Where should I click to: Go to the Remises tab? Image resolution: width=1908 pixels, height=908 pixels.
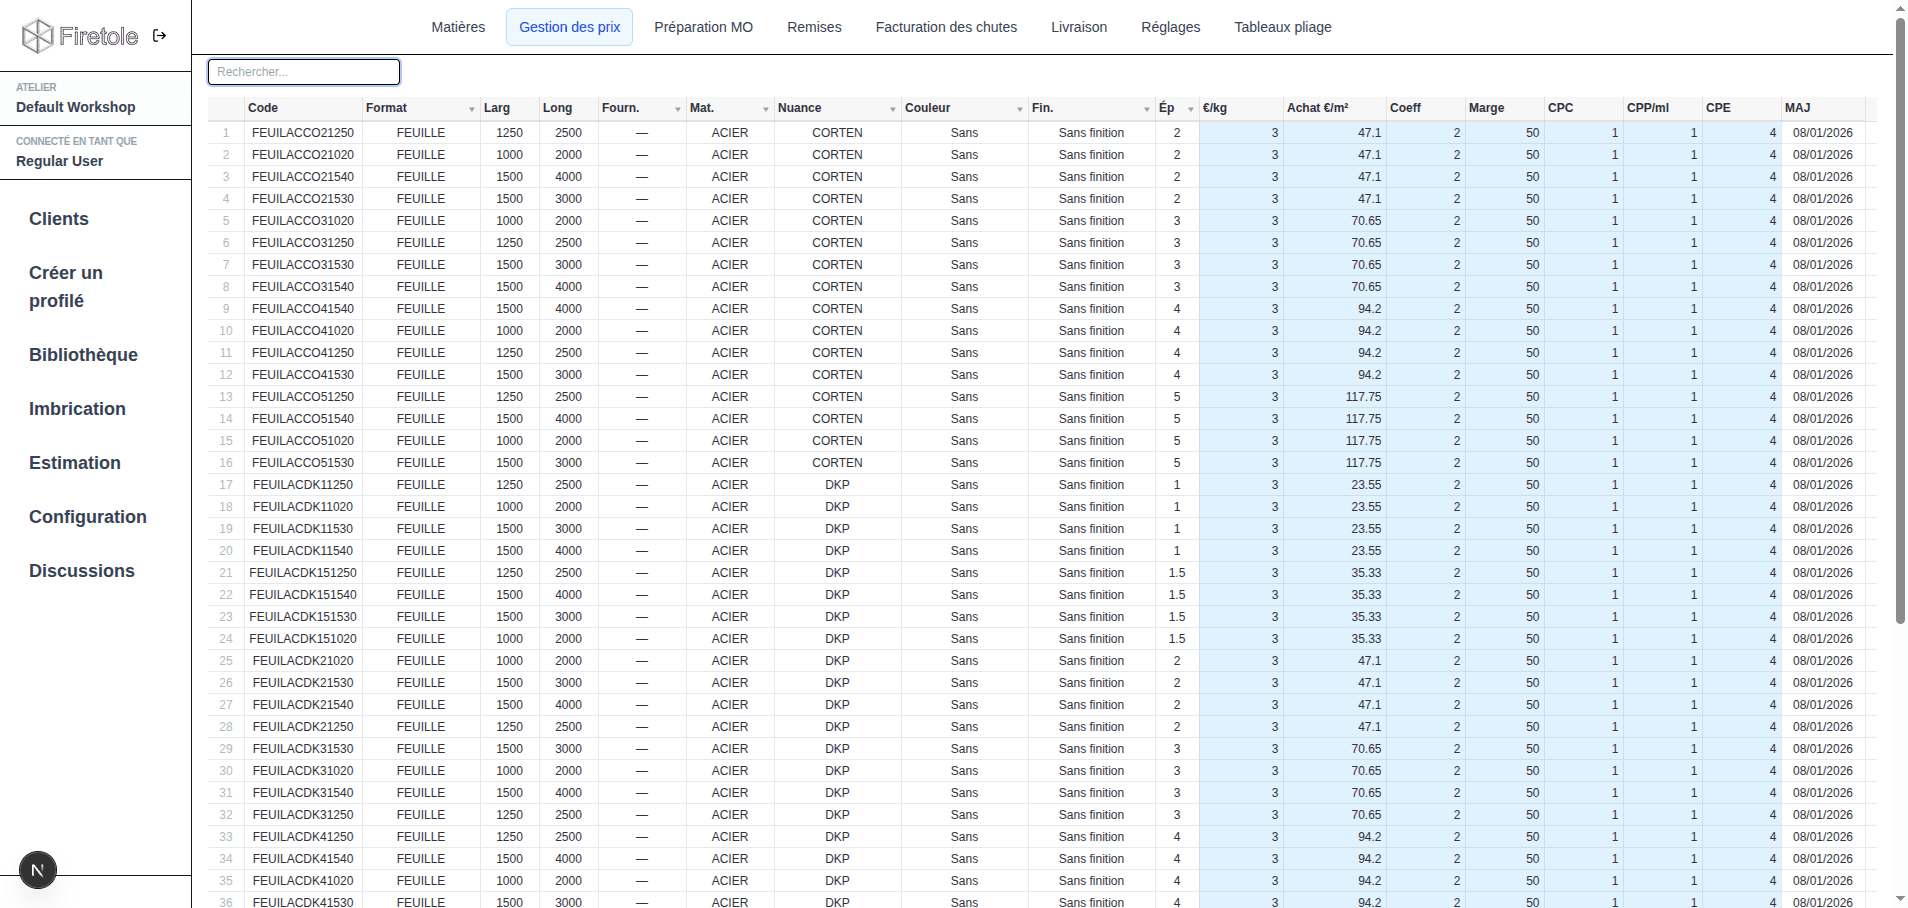coord(814,27)
